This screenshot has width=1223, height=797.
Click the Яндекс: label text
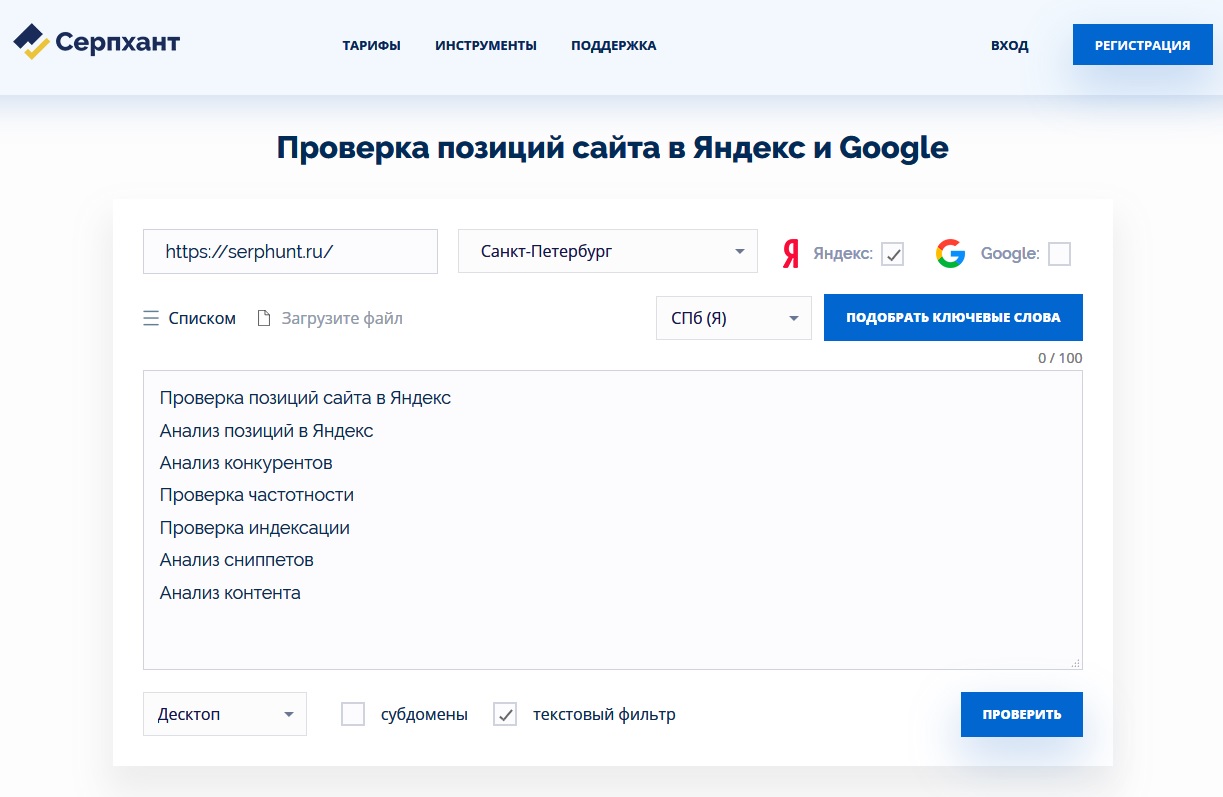pyautogui.click(x=843, y=254)
